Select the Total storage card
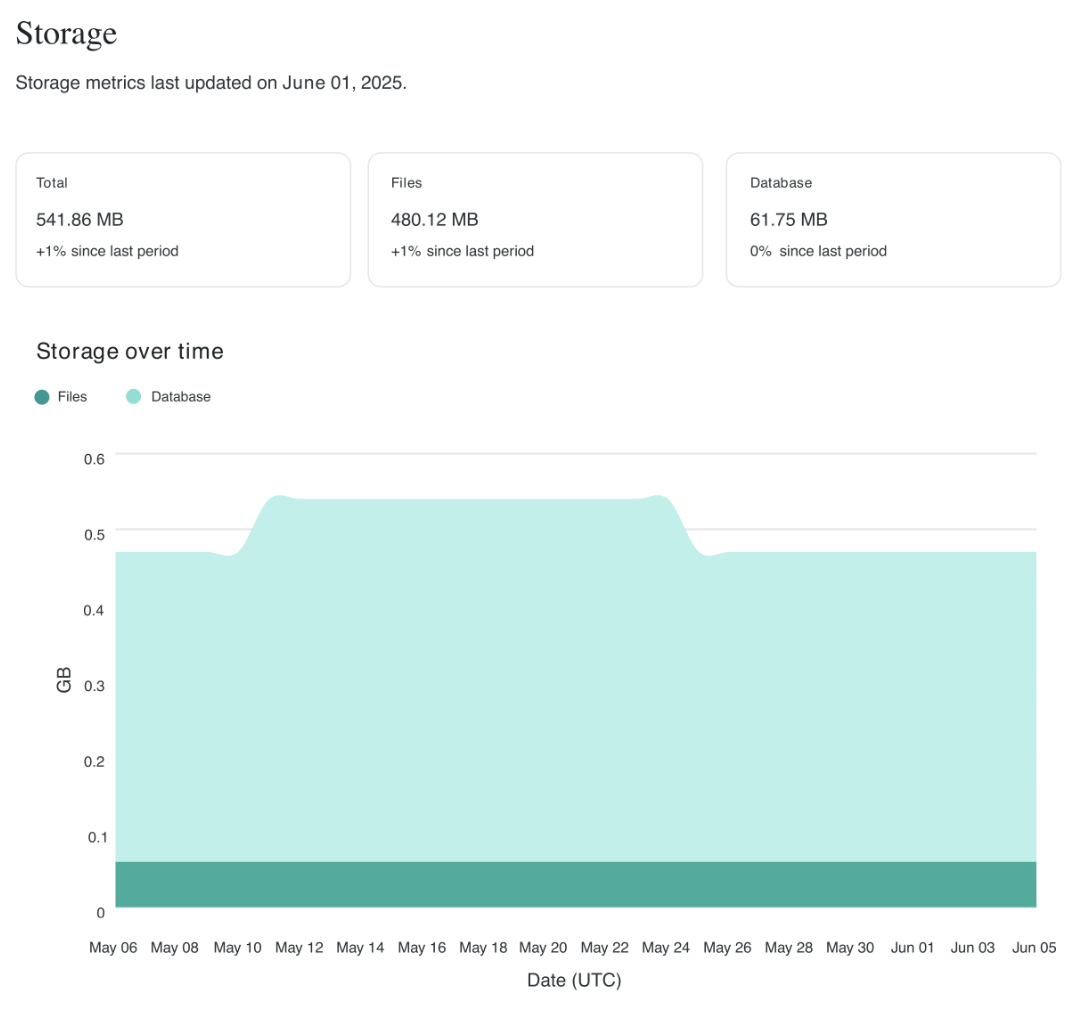 click(183, 220)
